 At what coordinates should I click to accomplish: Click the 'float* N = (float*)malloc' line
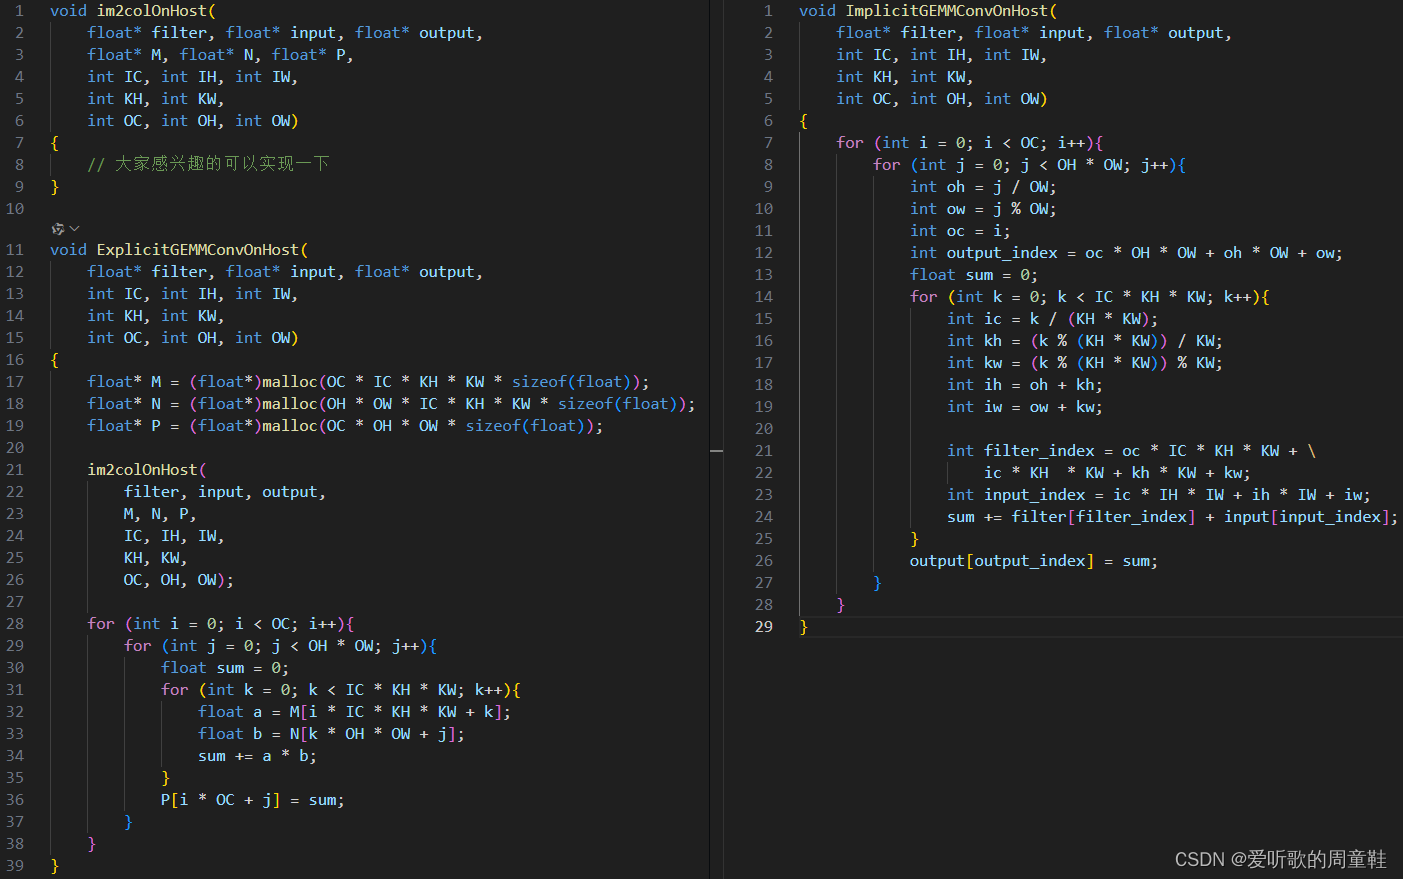coord(391,404)
